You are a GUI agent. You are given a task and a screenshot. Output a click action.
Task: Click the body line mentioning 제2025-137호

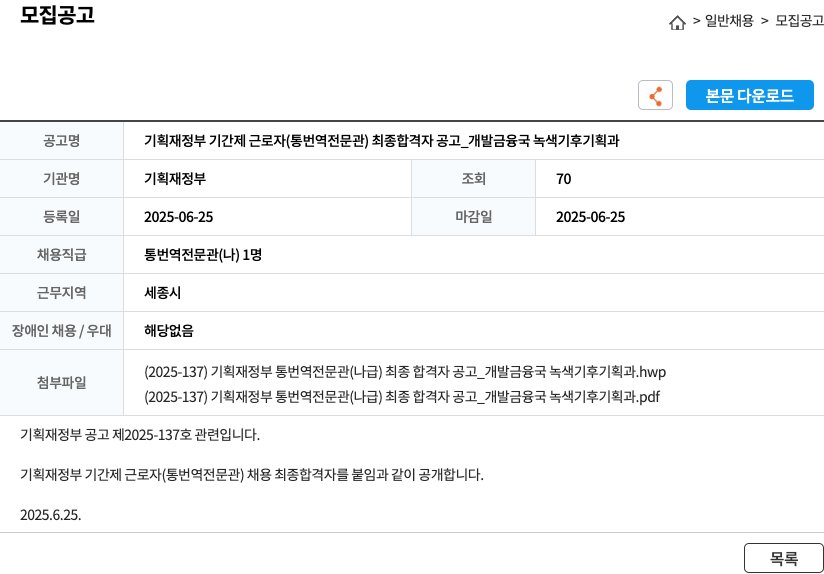tap(140, 435)
